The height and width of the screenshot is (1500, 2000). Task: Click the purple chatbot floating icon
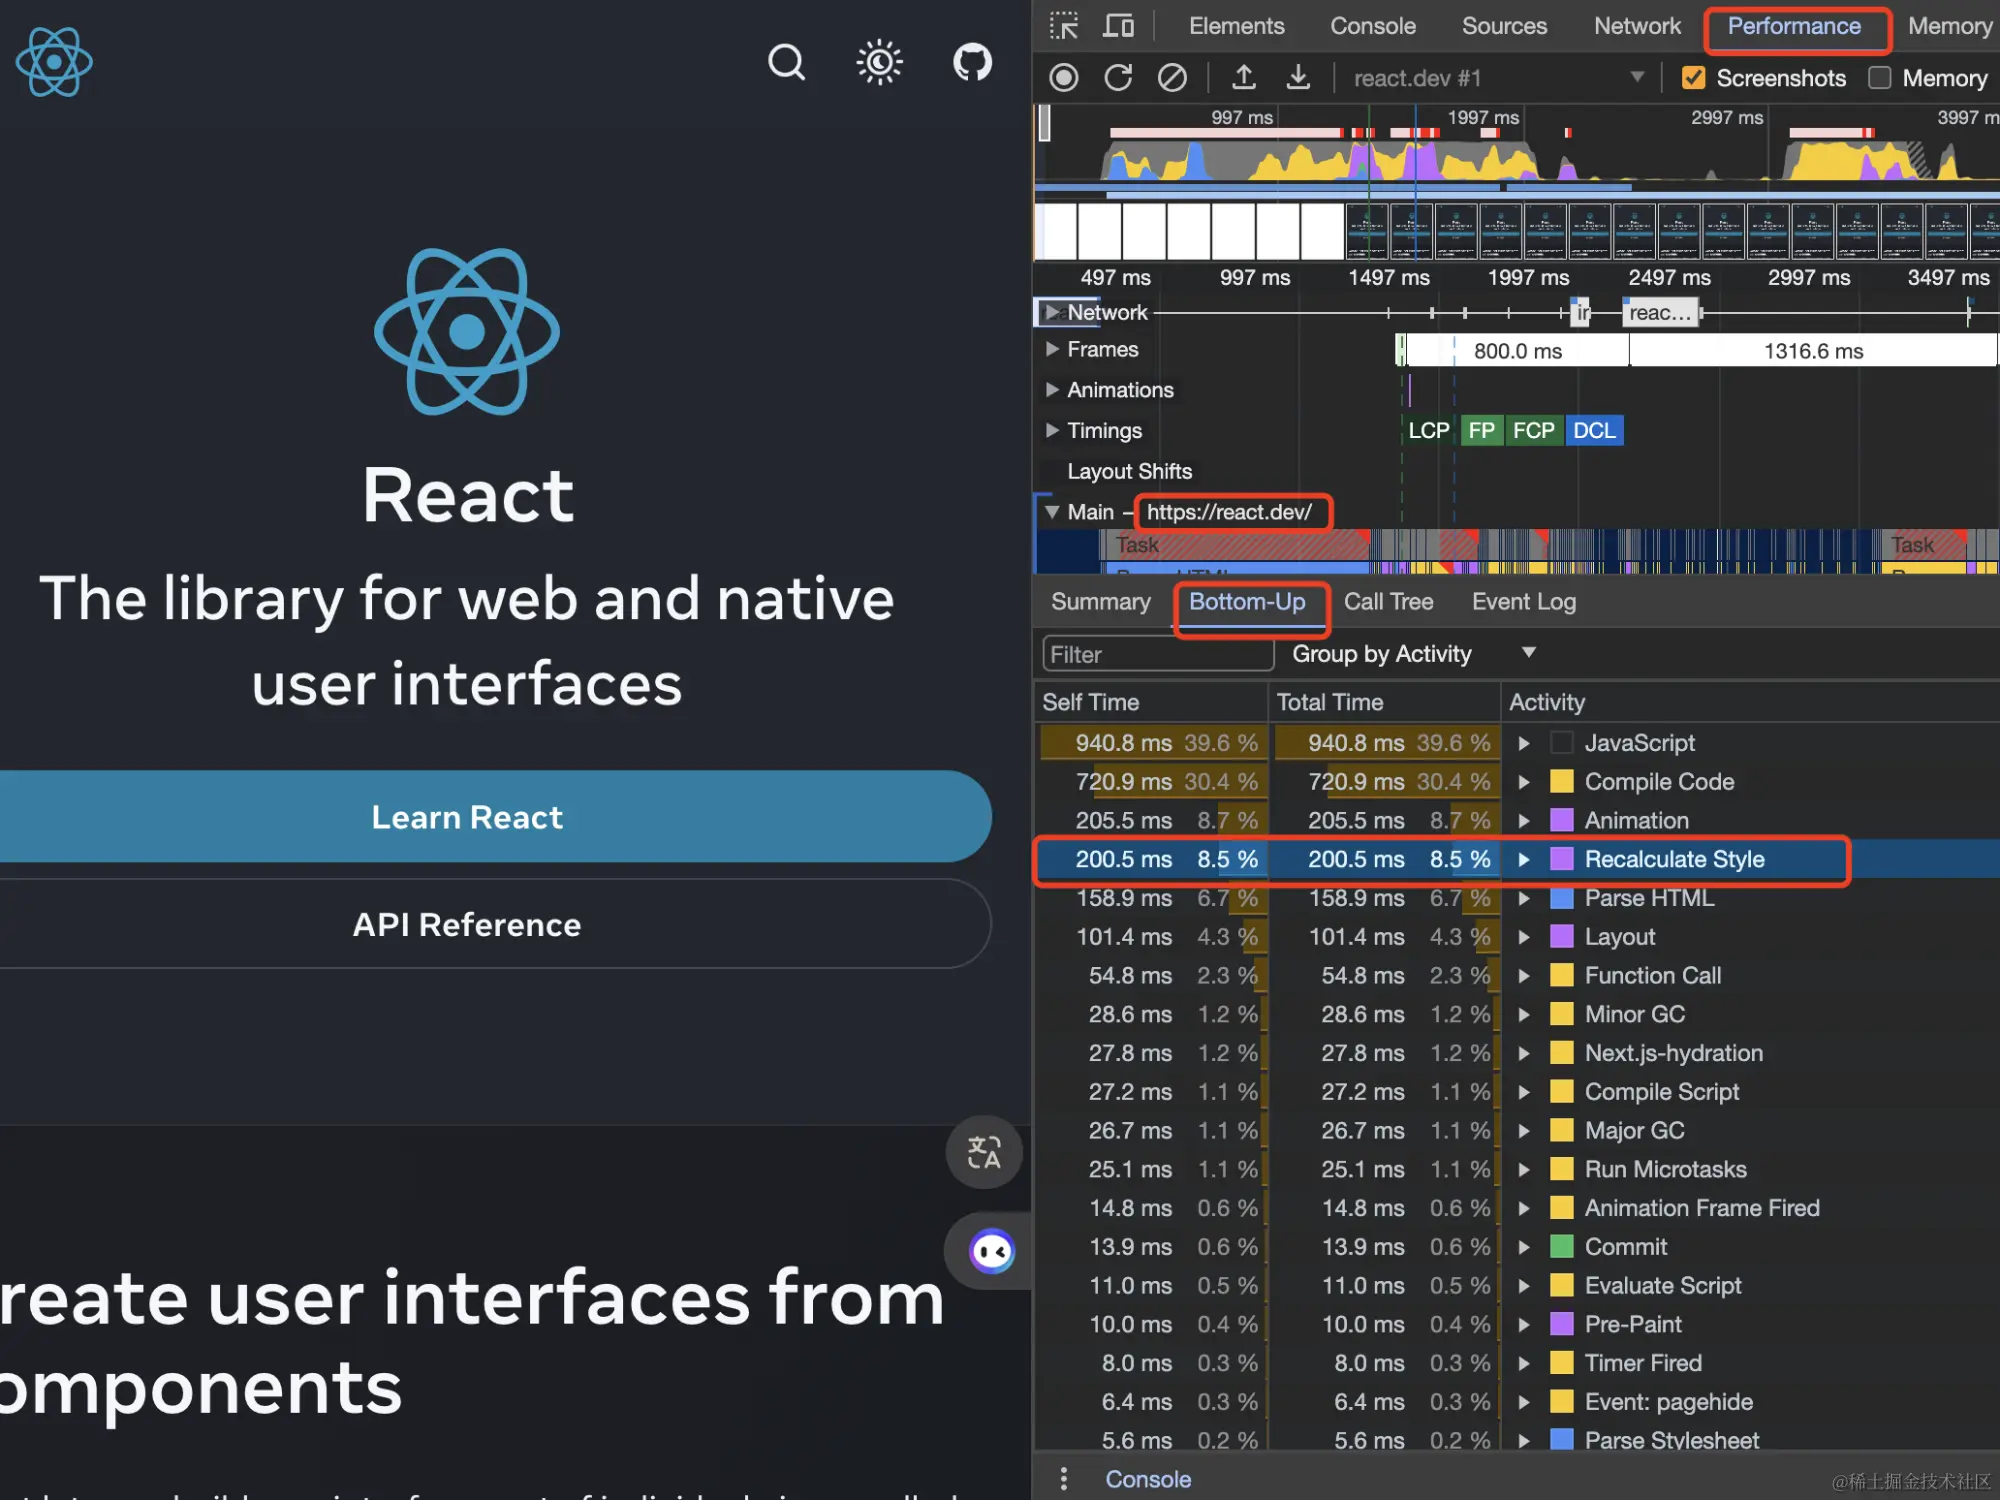pyautogui.click(x=992, y=1250)
